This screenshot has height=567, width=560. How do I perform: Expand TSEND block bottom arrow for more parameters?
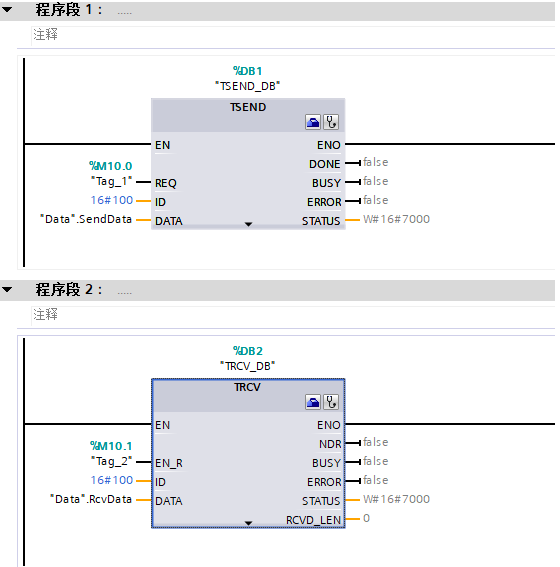click(248, 225)
